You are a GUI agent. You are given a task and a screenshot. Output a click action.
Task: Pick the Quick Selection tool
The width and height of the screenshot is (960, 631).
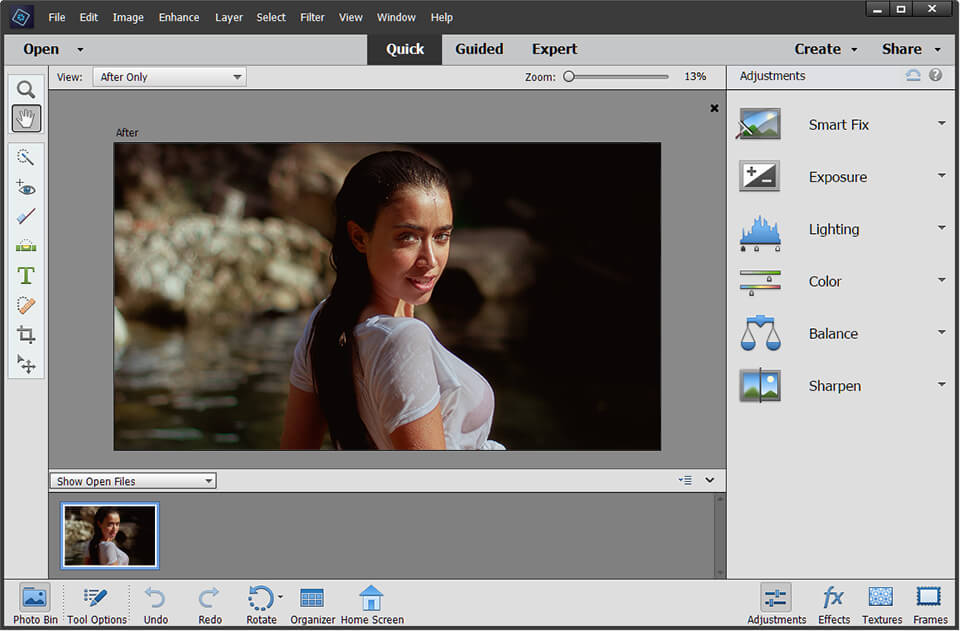(26, 157)
